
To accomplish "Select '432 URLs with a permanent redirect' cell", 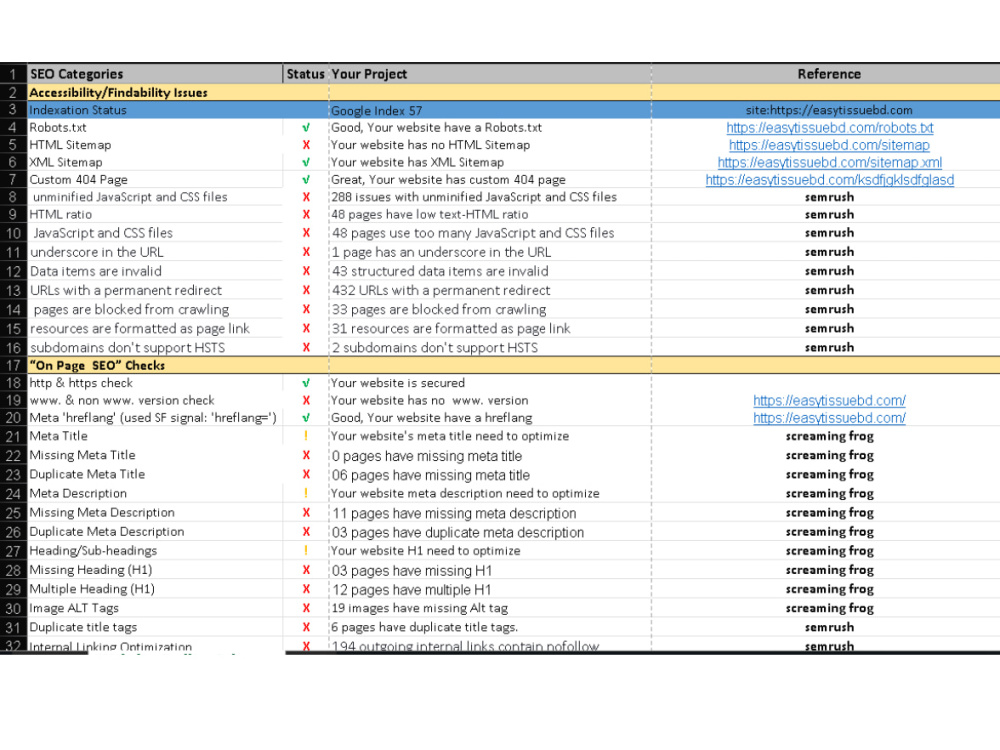I will tap(490, 290).
